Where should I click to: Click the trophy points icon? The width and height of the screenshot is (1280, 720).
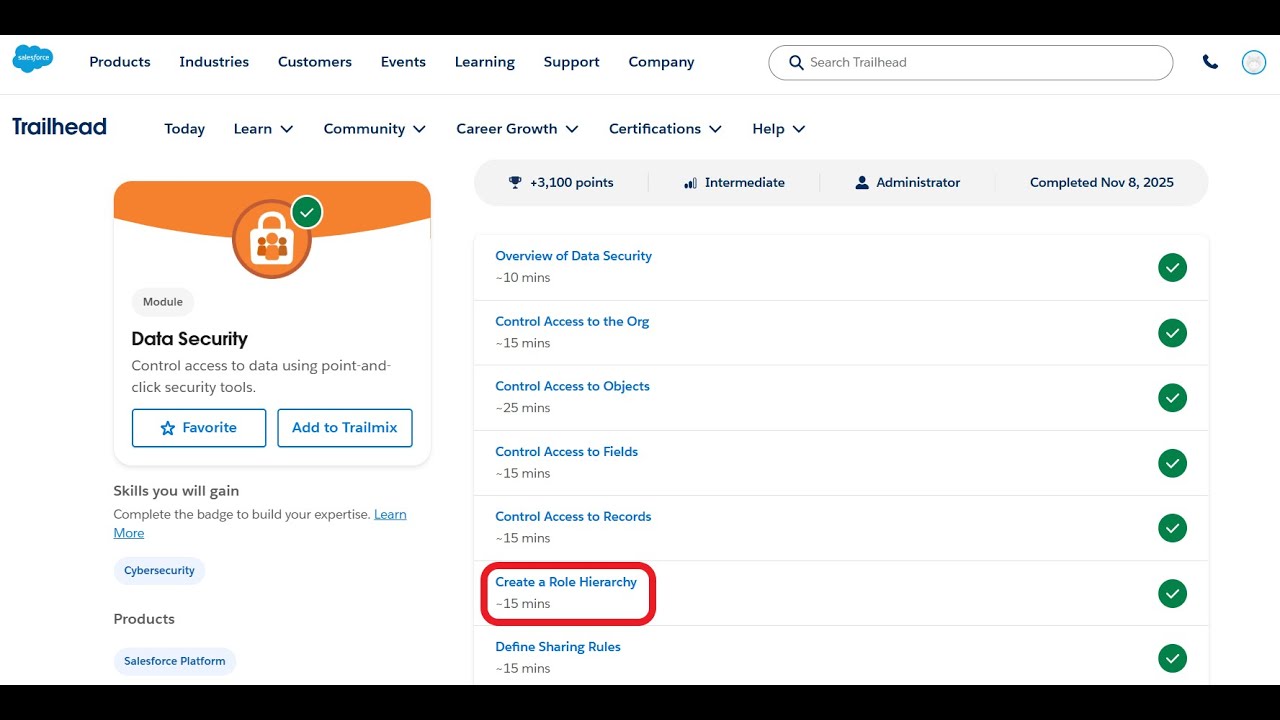click(x=515, y=182)
